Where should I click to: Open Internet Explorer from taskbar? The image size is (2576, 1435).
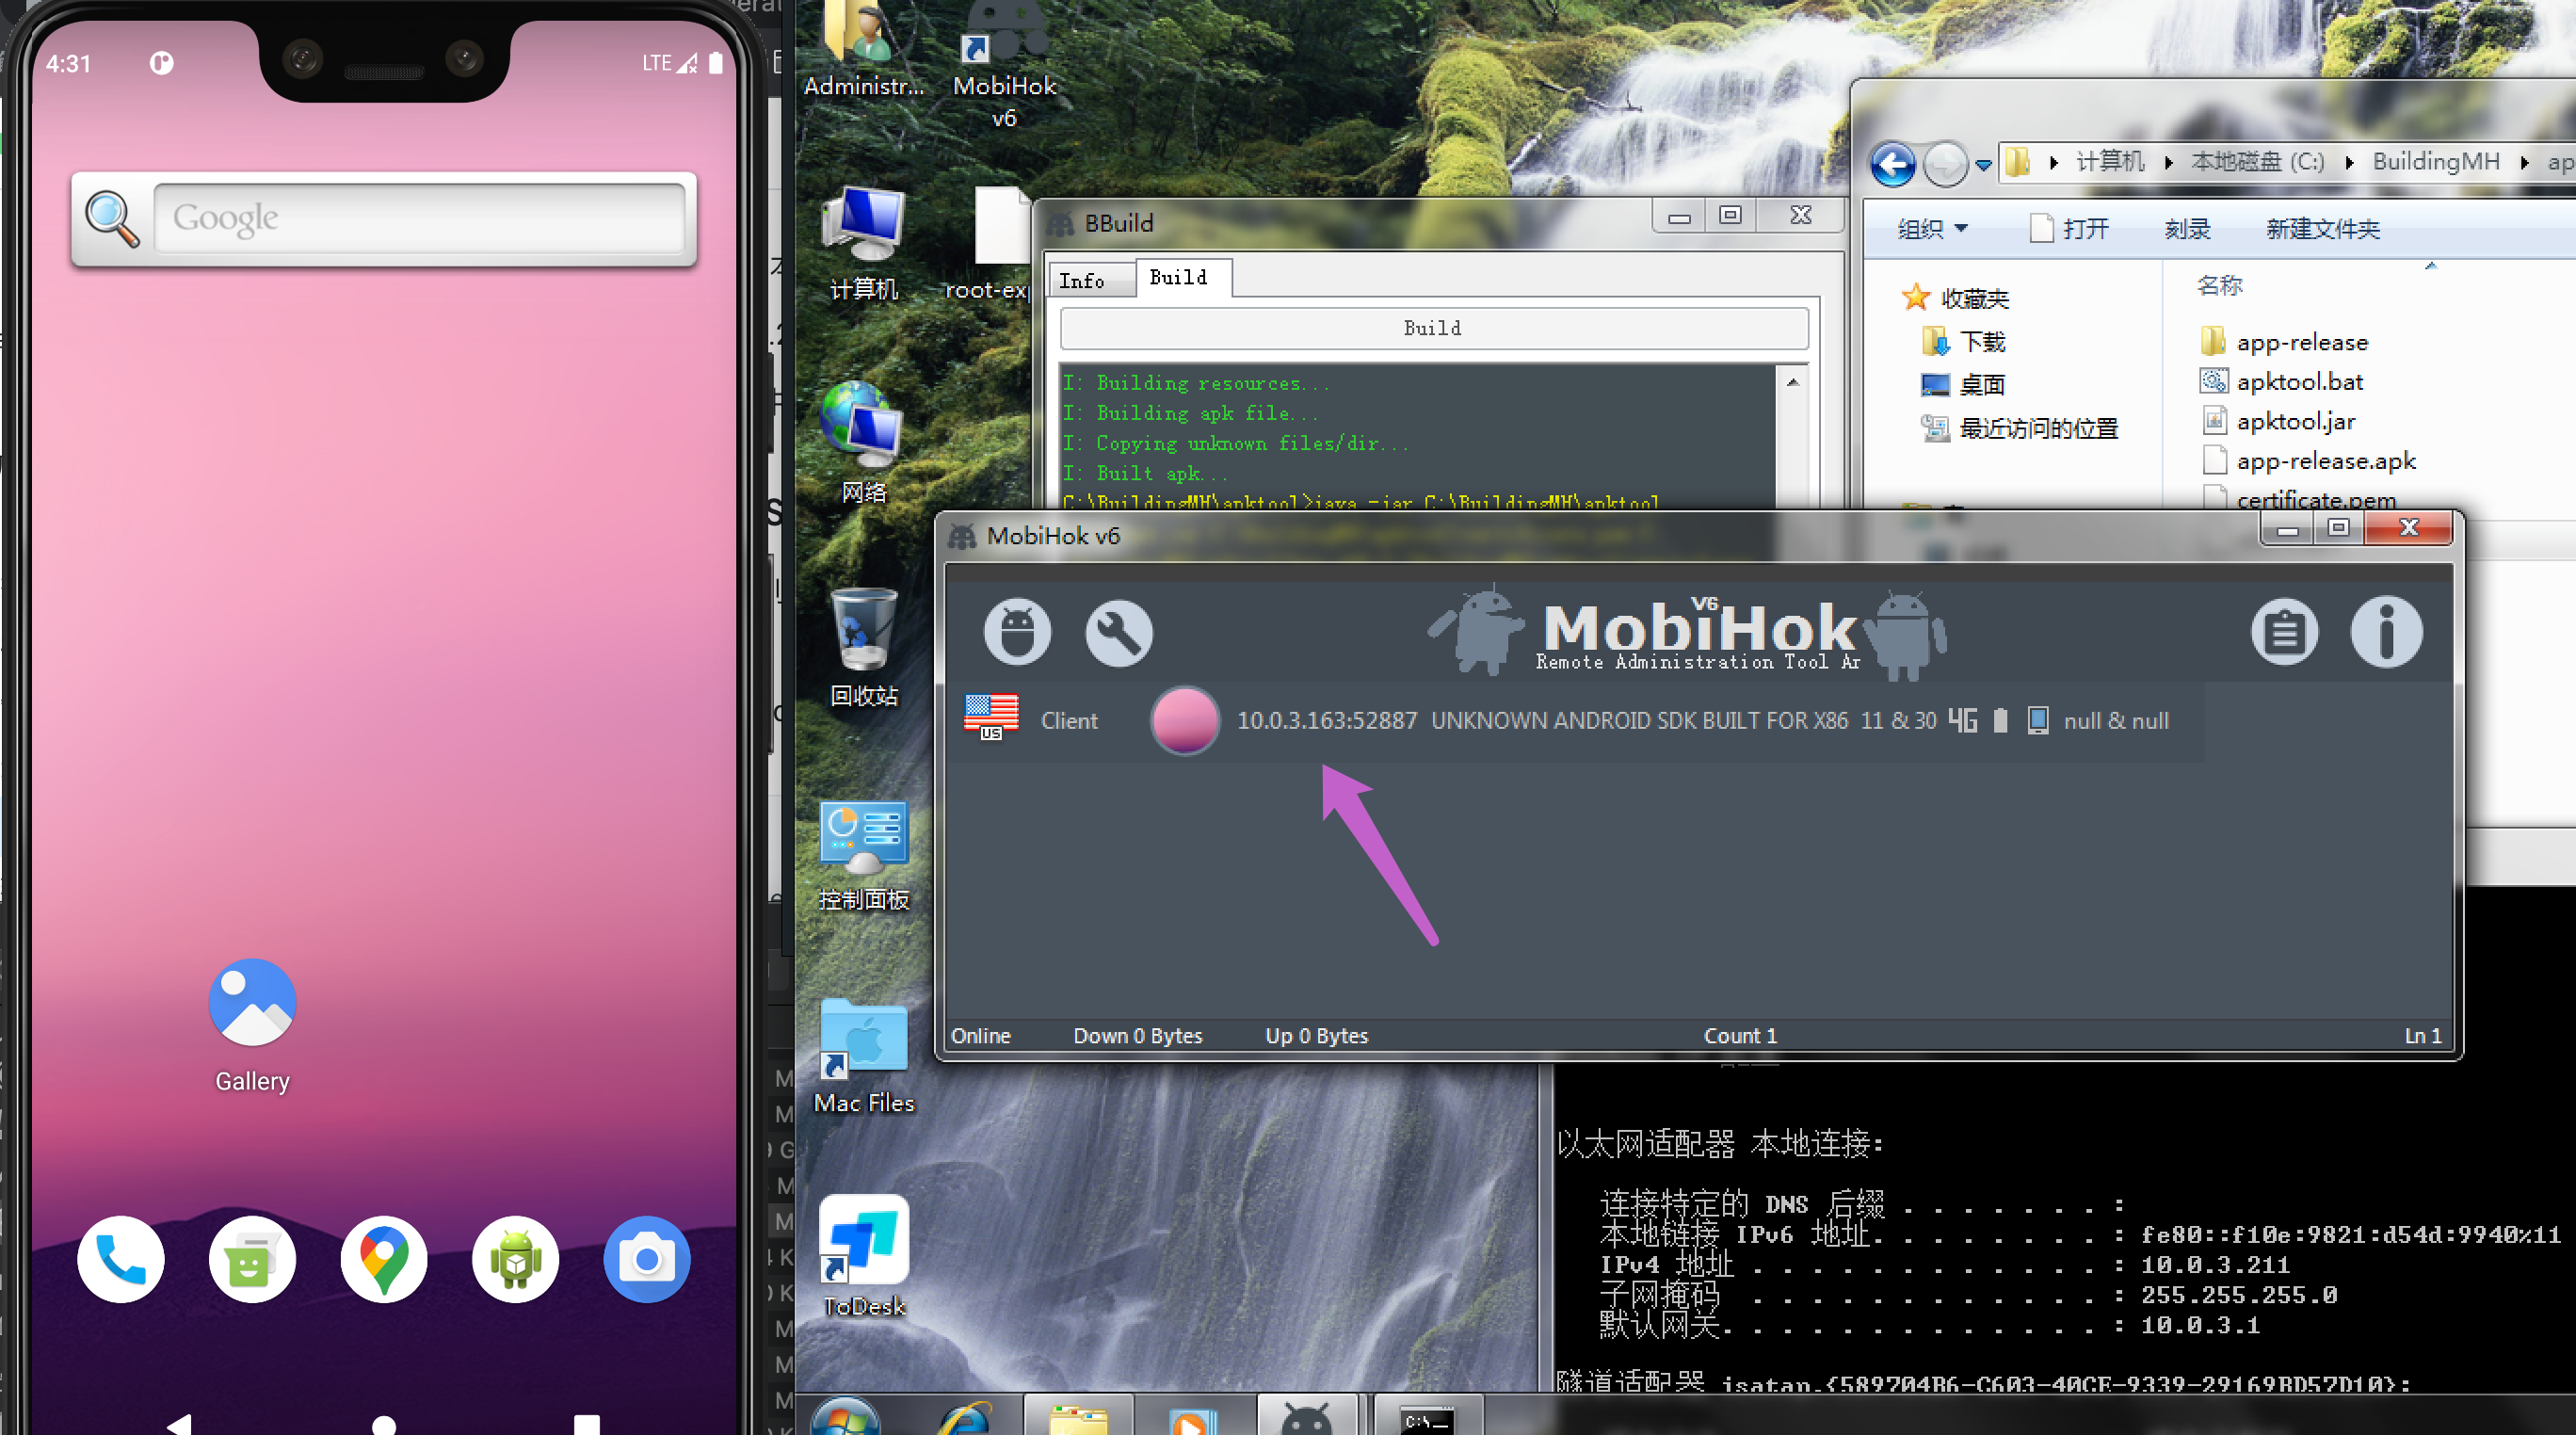pyautogui.click(x=964, y=1418)
